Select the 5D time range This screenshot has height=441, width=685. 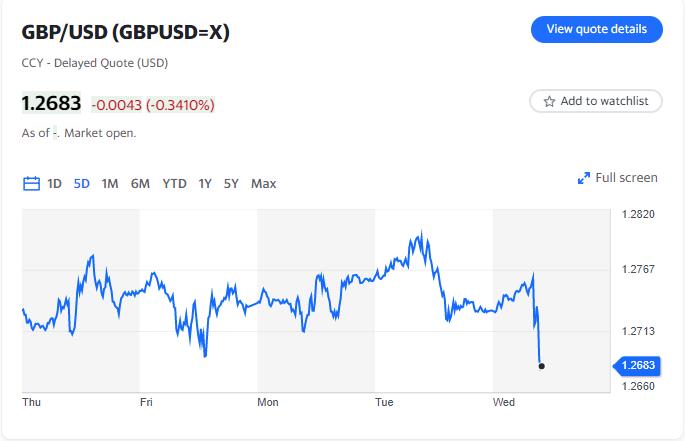point(82,183)
